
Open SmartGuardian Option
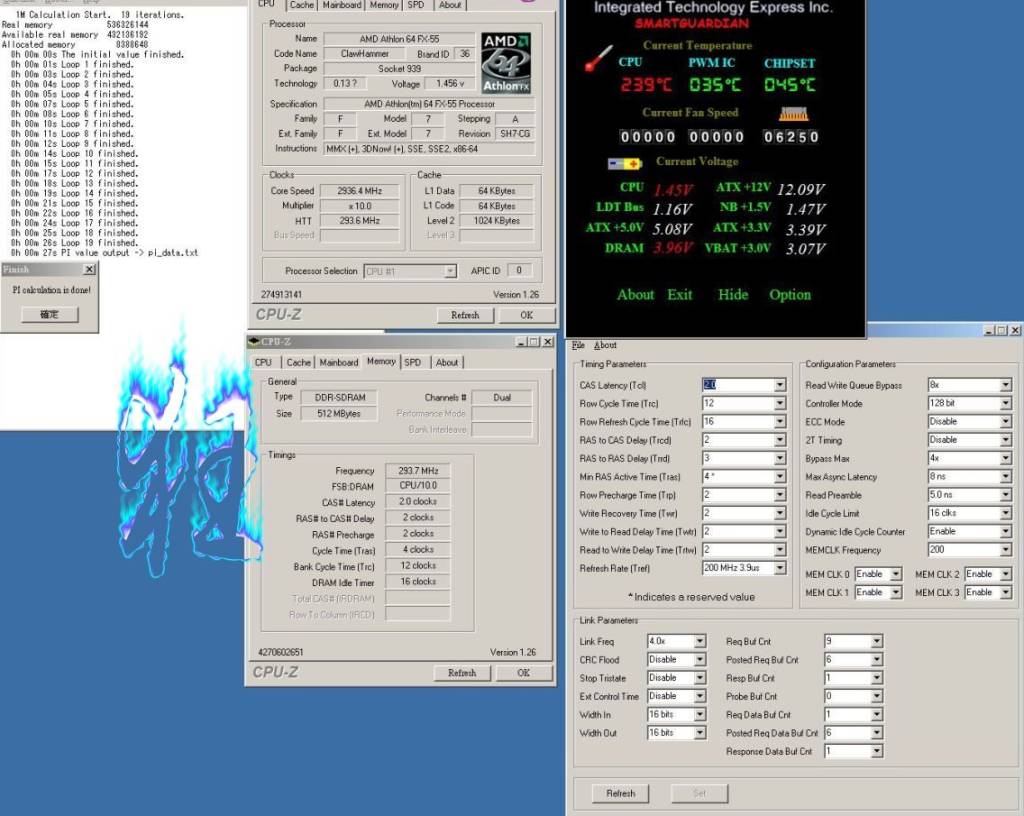pyautogui.click(x=790, y=294)
